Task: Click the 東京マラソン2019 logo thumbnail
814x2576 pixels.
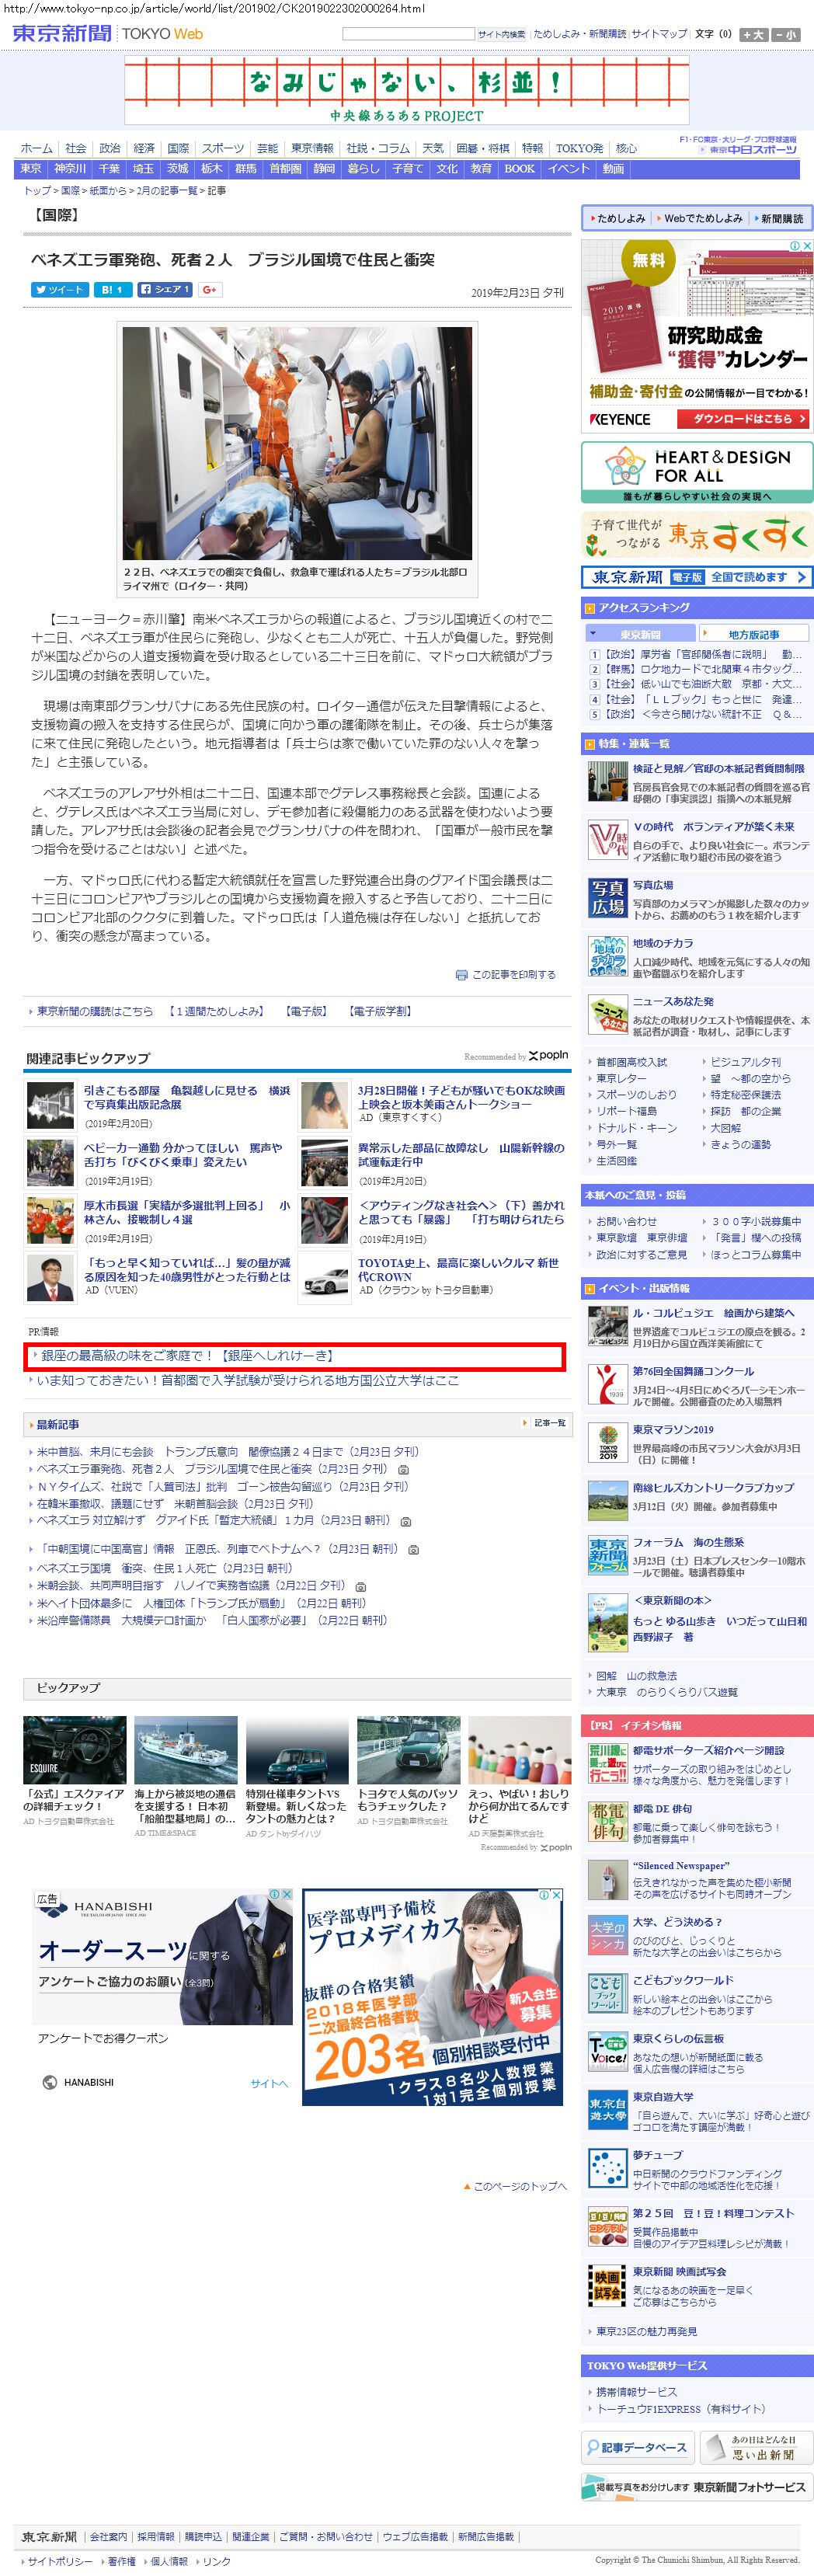Action: point(607,1443)
